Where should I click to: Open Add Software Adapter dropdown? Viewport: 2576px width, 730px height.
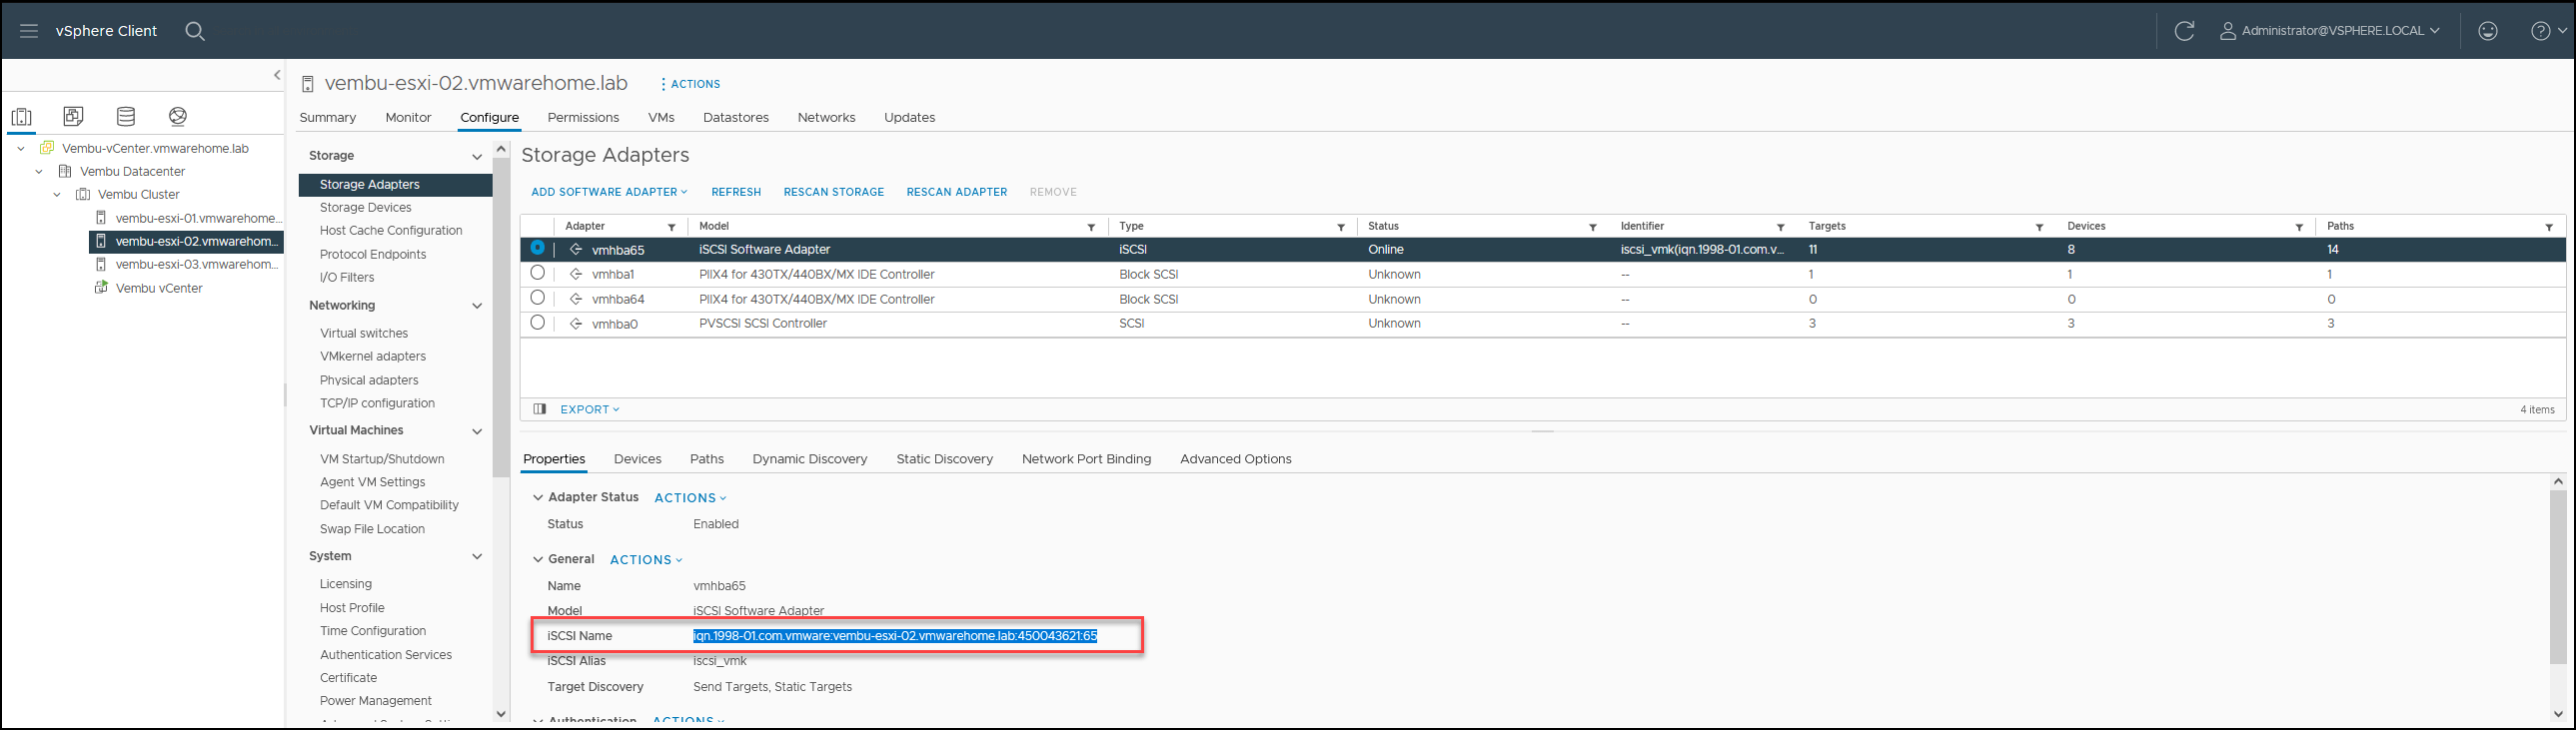[x=609, y=192]
